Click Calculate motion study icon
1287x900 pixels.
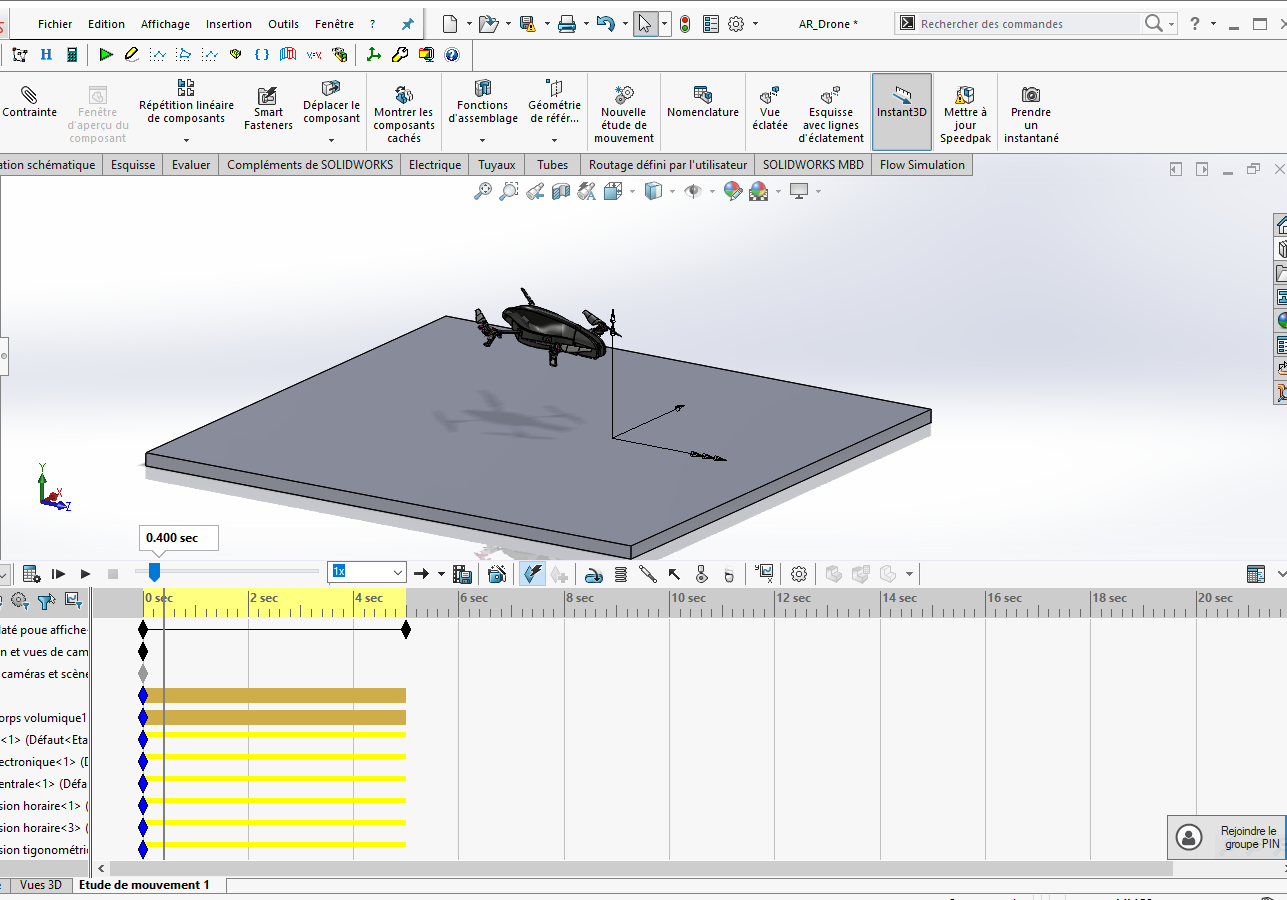[31, 574]
